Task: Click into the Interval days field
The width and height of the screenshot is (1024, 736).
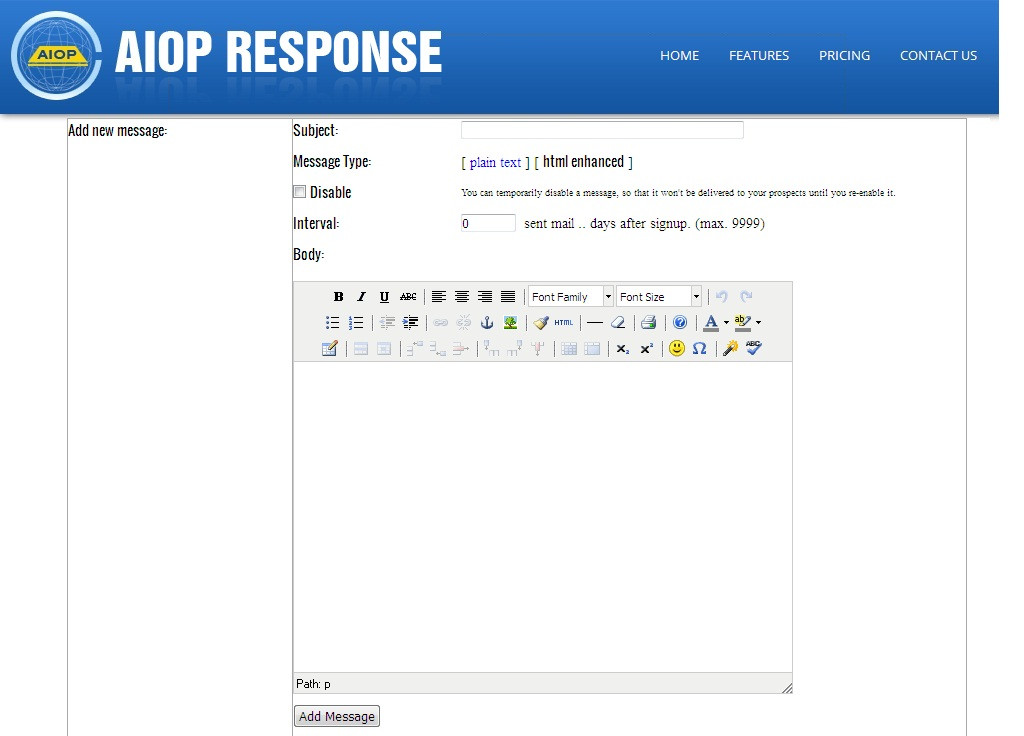Action: pyautogui.click(x=488, y=223)
